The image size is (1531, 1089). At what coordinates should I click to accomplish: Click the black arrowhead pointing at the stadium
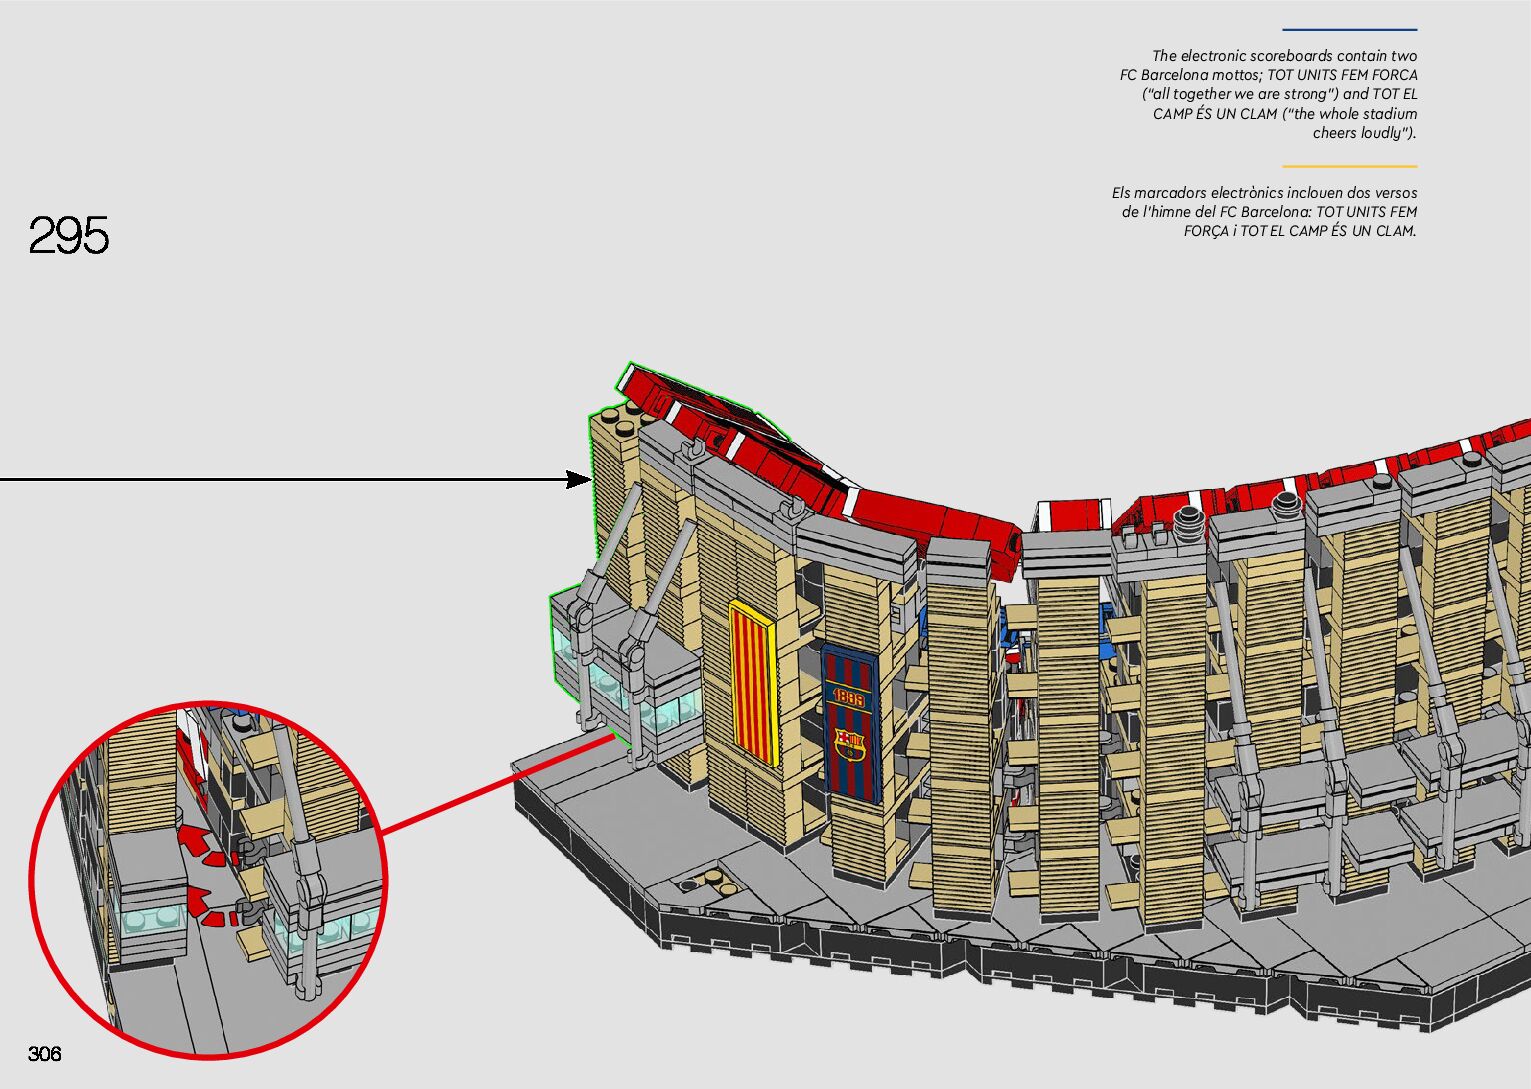coord(578,480)
